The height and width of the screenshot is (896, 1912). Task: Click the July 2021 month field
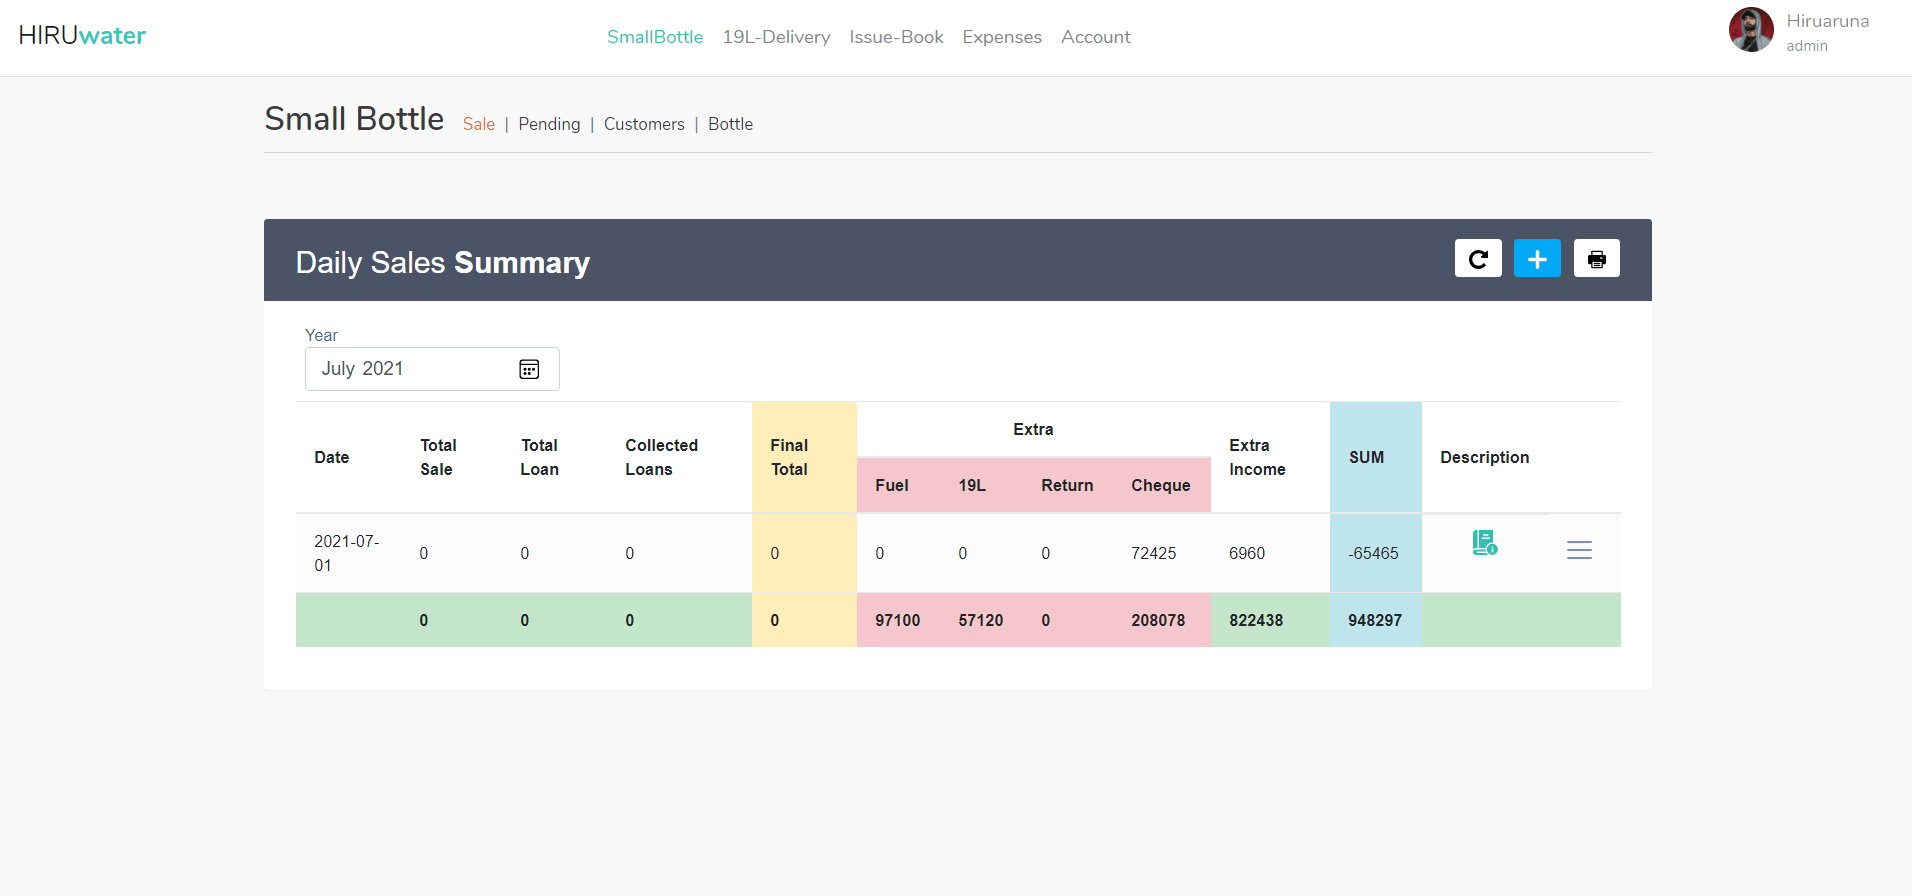[432, 369]
